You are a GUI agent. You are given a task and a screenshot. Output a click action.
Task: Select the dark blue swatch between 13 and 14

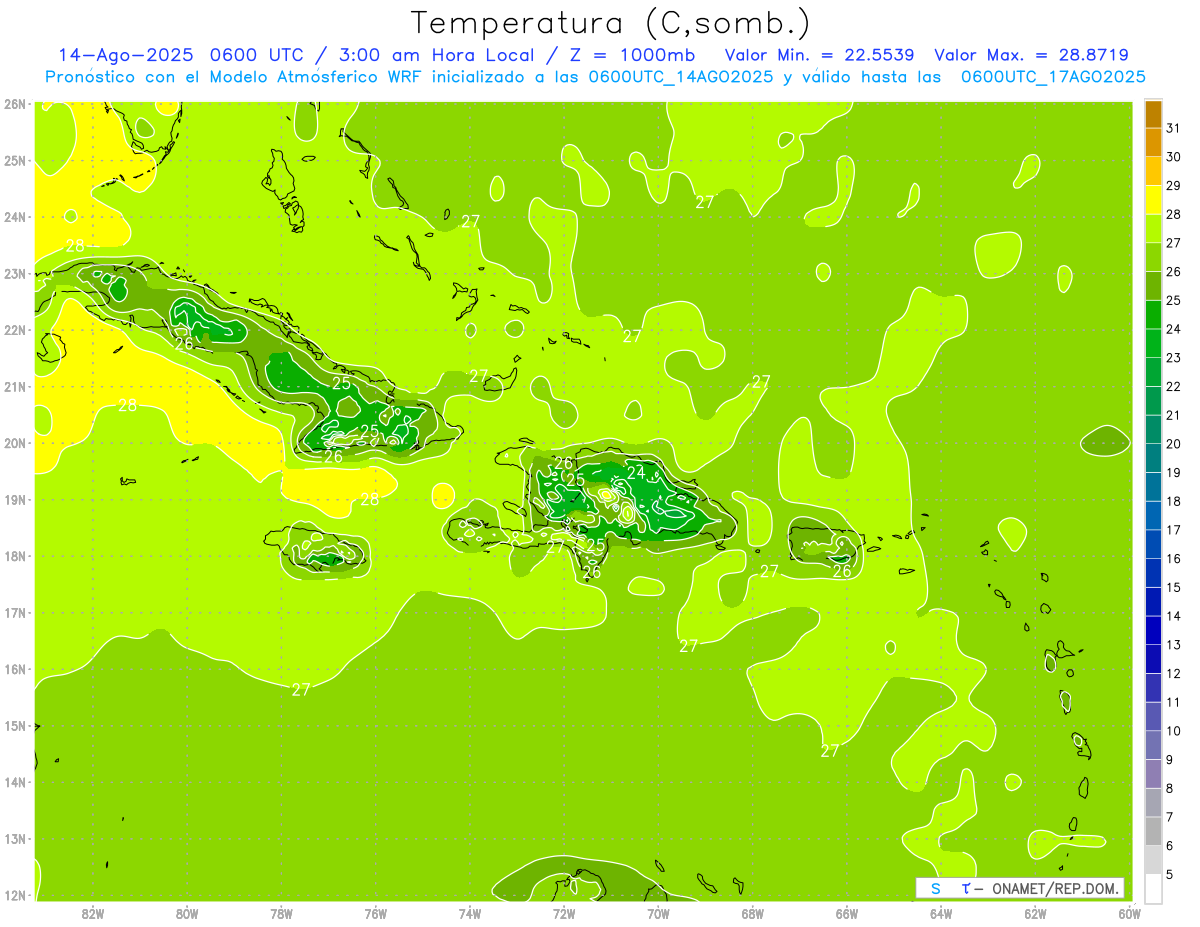coord(1153,630)
